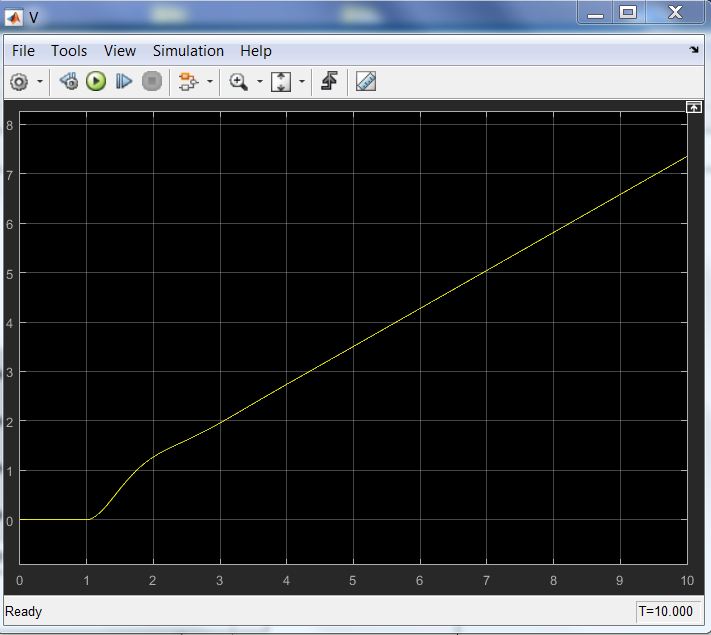Click the Highlight Simulink Block icon

(x=188, y=82)
